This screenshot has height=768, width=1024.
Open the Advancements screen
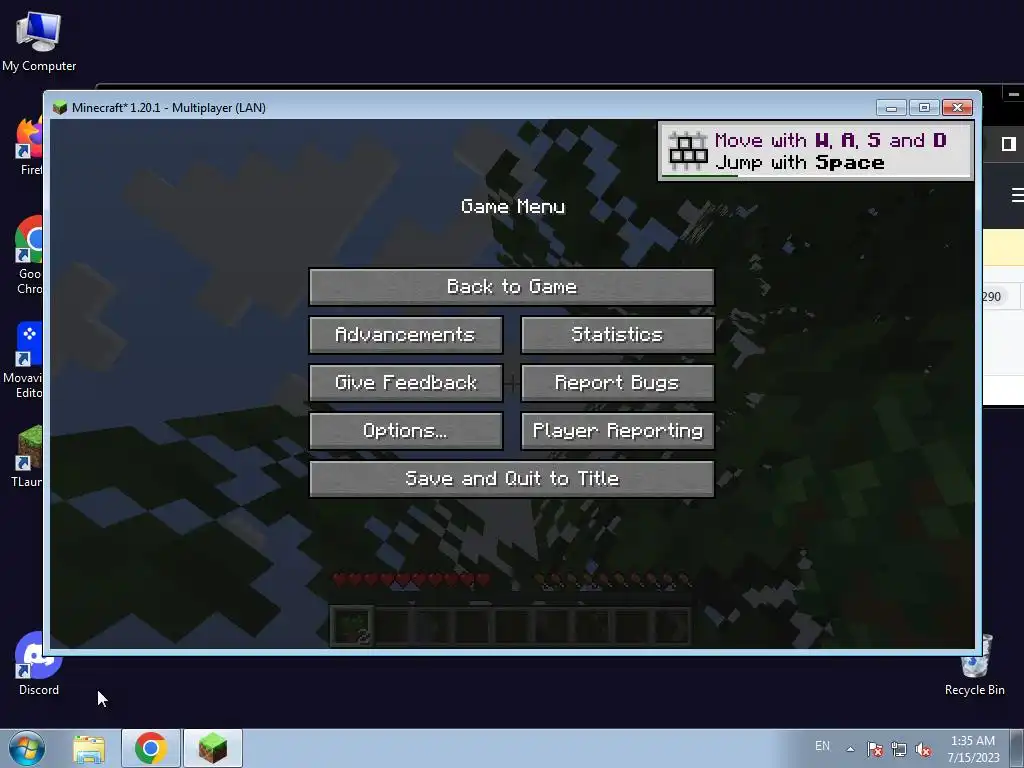click(x=406, y=335)
